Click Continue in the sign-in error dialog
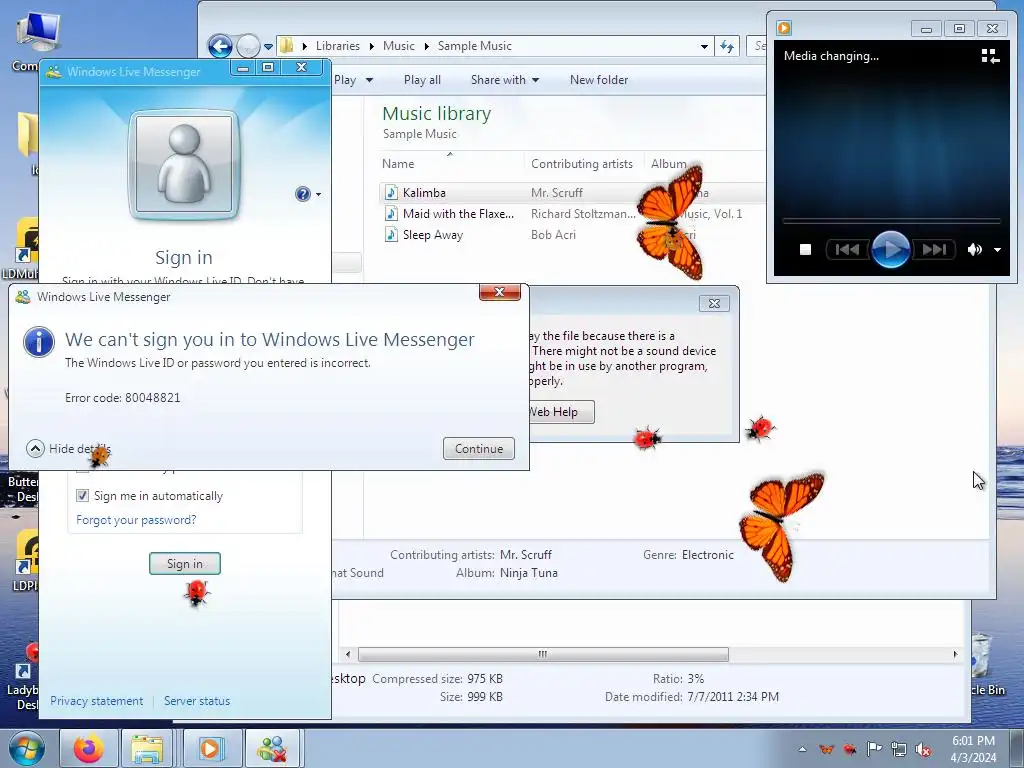 coord(479,449)
